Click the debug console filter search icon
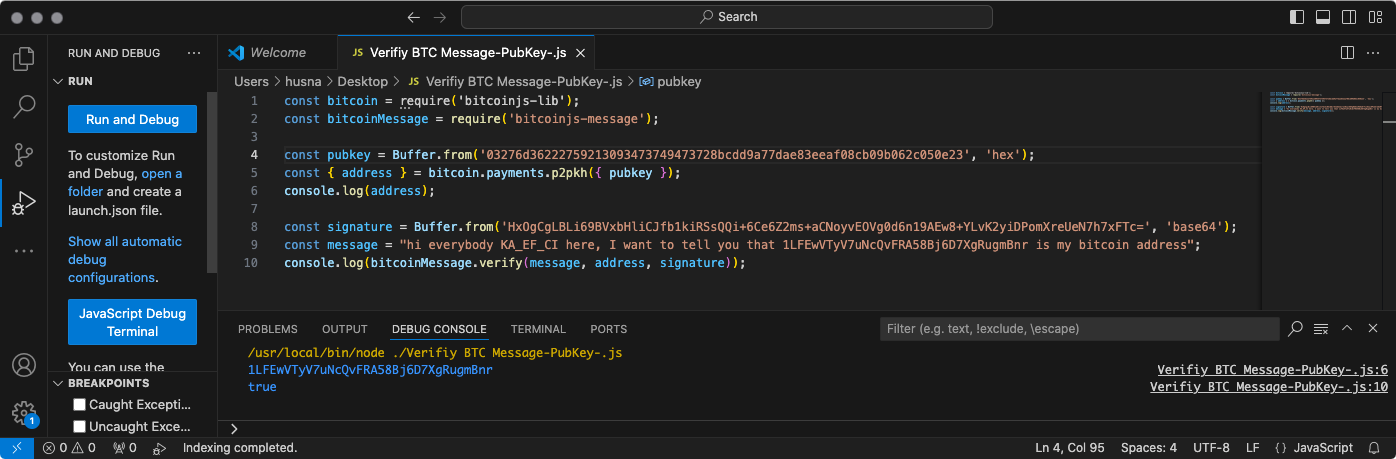Viewport: 1396px width, 459px height. 1295,328
